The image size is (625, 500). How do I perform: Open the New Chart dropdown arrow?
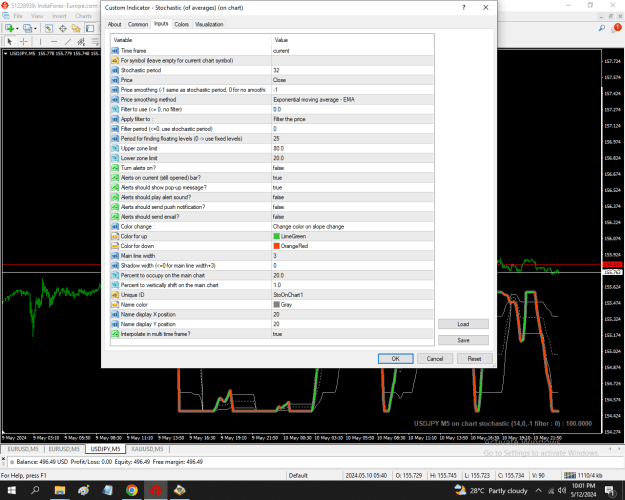point(17,29)
